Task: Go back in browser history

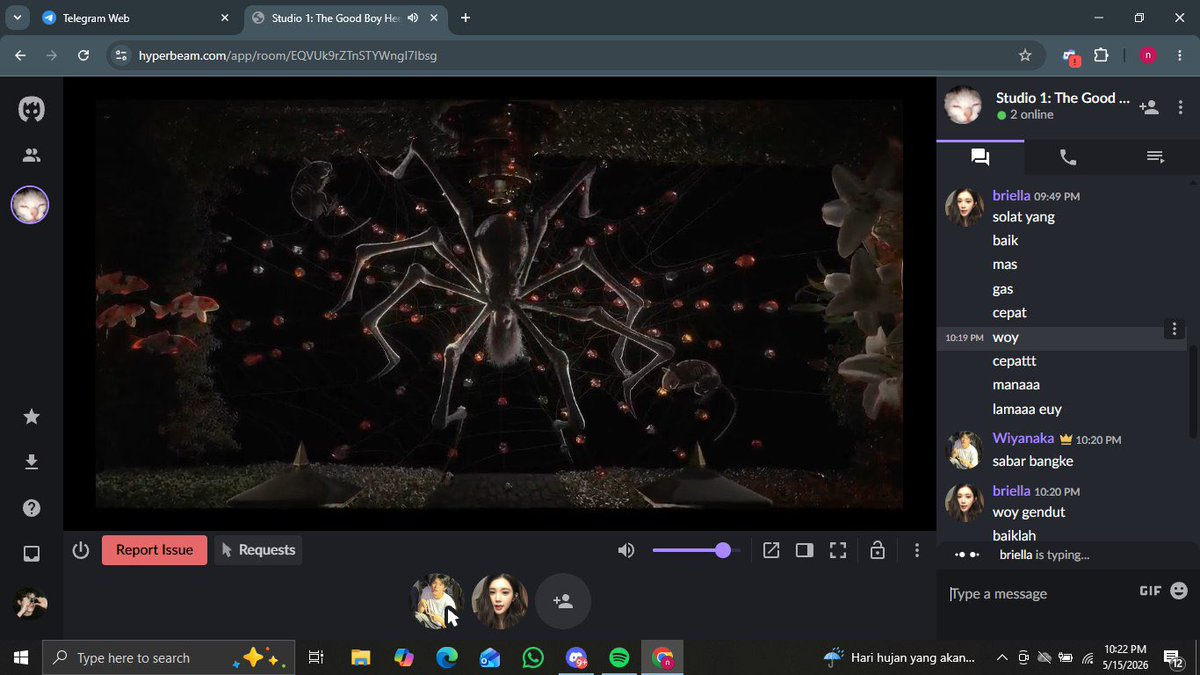Action: coord(20,56)
